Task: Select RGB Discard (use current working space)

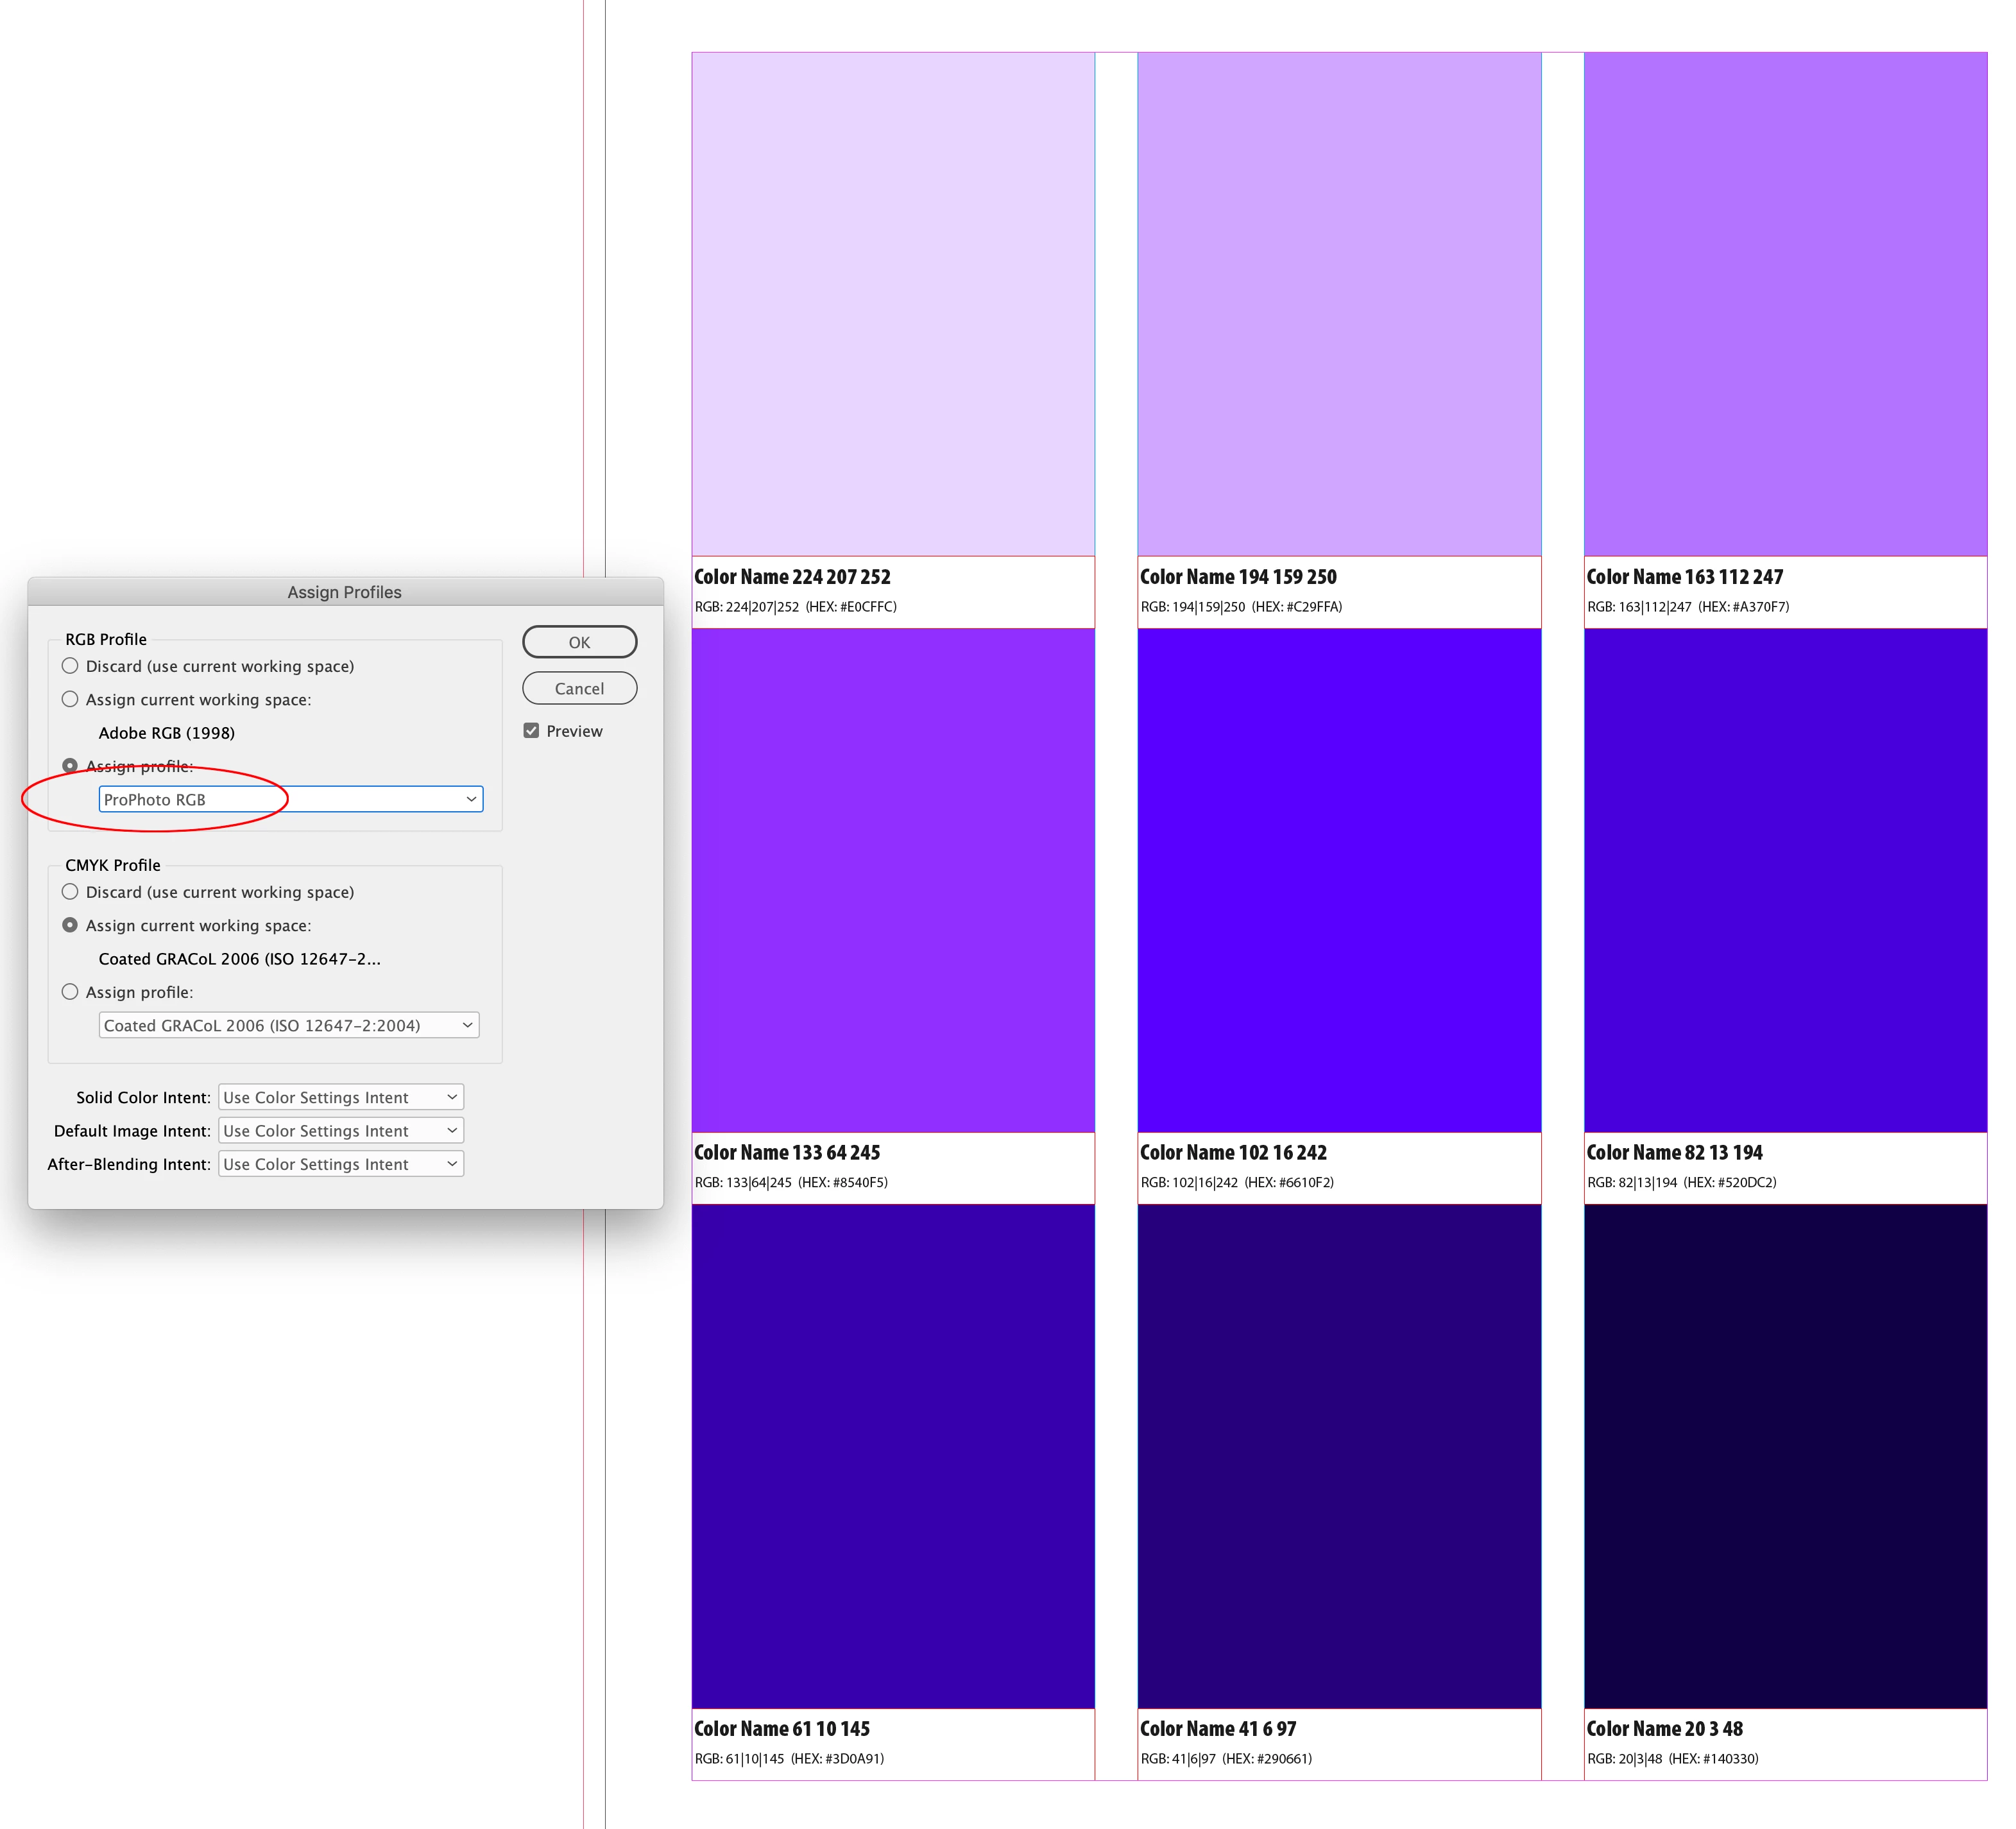Action: pyautogui.click(x=70, y=666)
